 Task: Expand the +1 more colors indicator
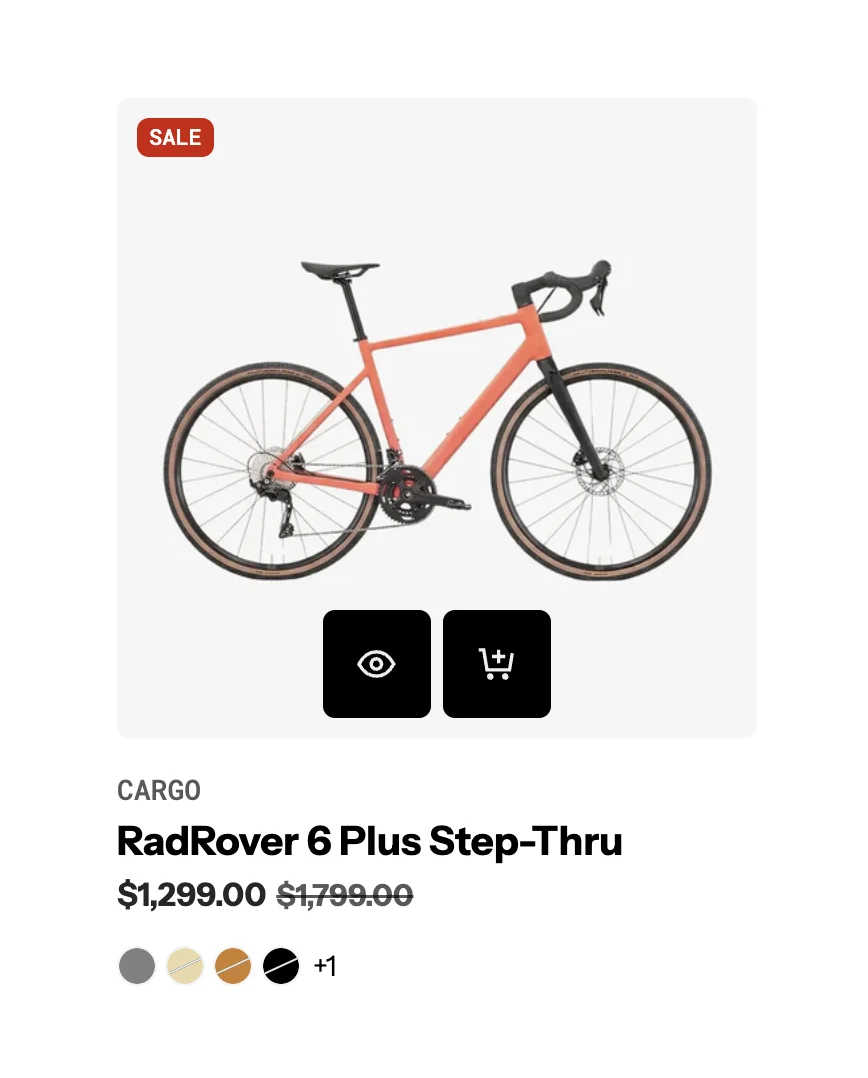325,966
